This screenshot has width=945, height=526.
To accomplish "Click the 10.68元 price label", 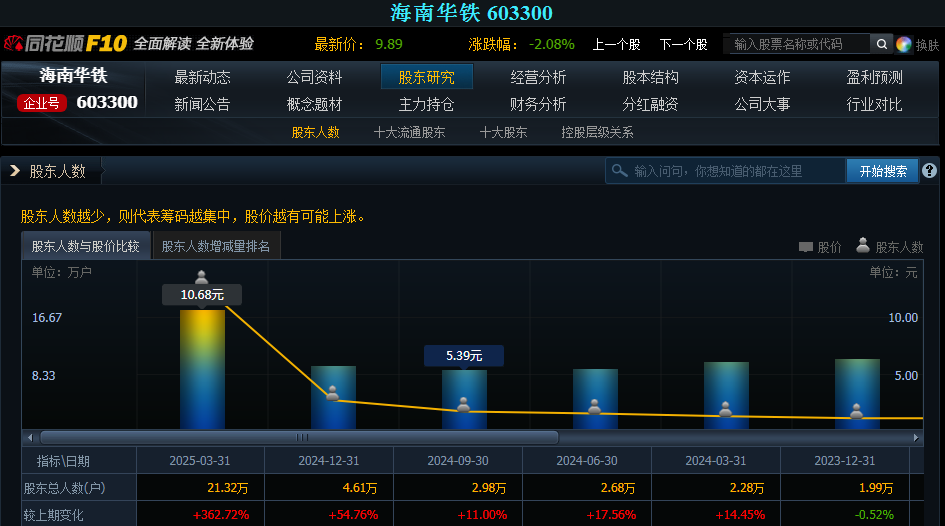I will [x=202, y=295].
